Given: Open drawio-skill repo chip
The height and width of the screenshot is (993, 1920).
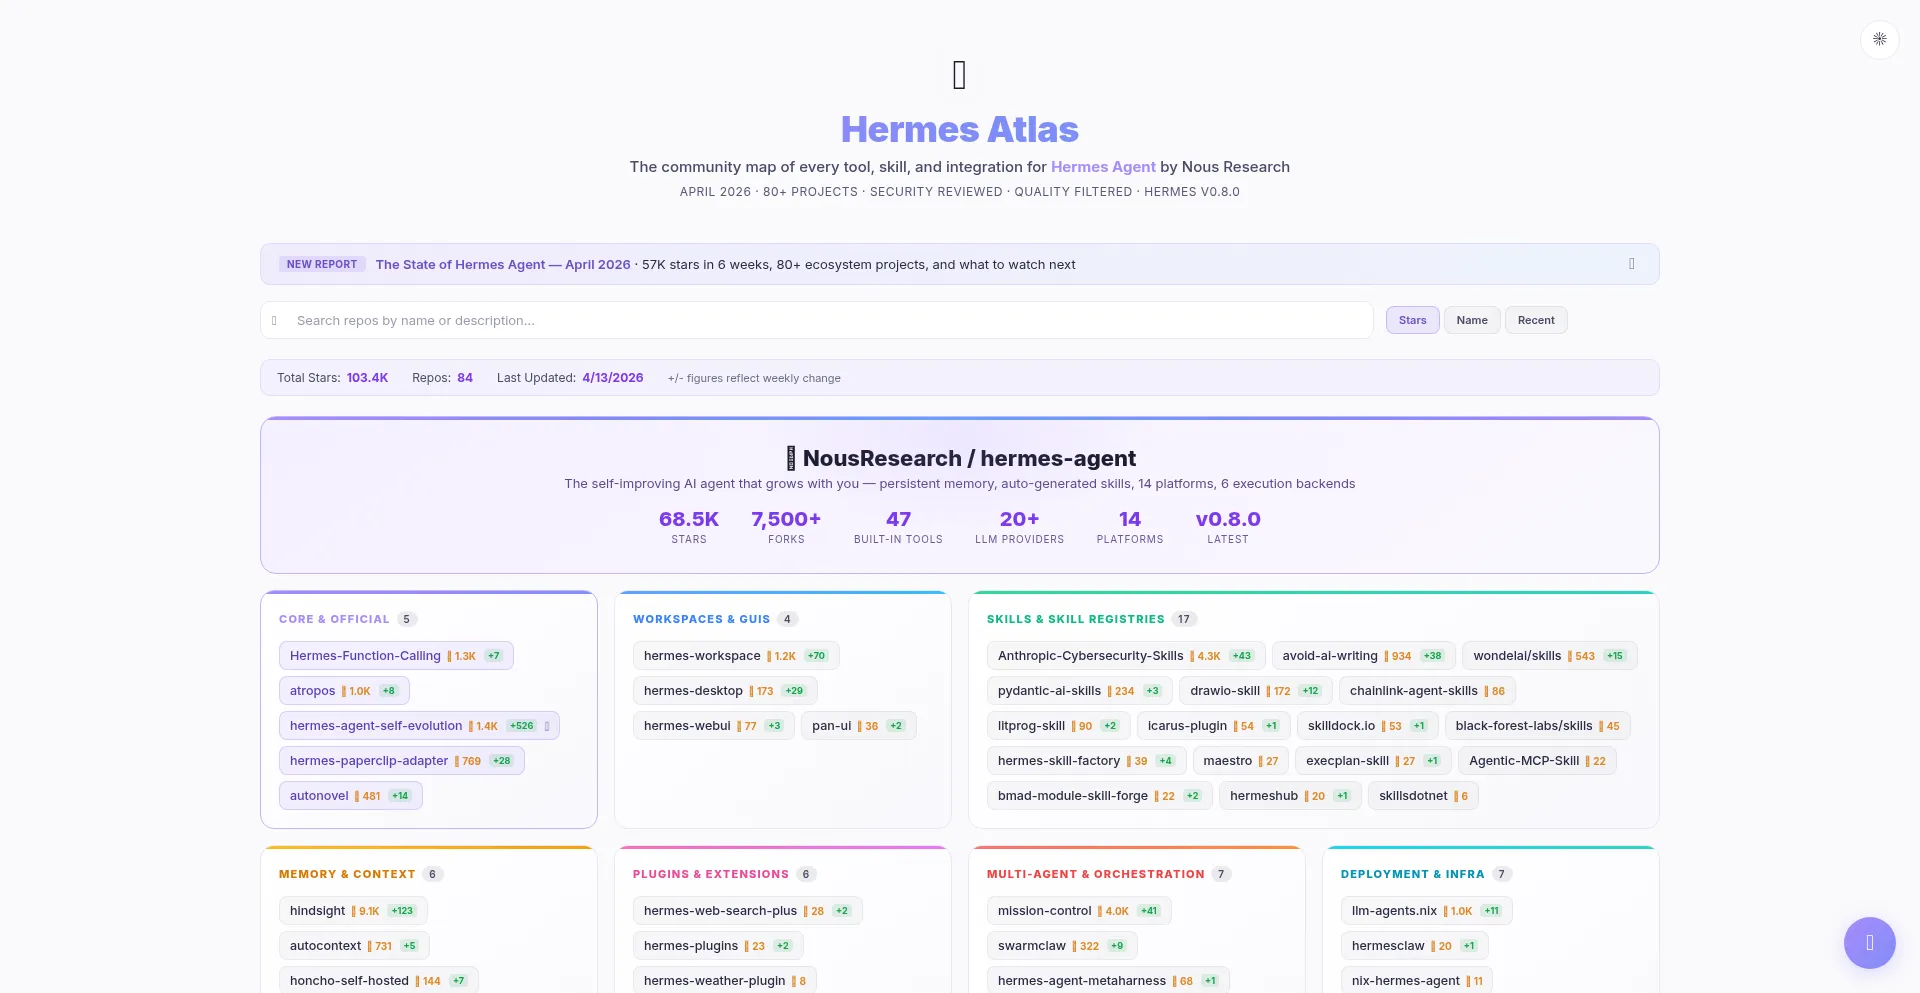Looking at the screenshot, I should coord(1257,691).
